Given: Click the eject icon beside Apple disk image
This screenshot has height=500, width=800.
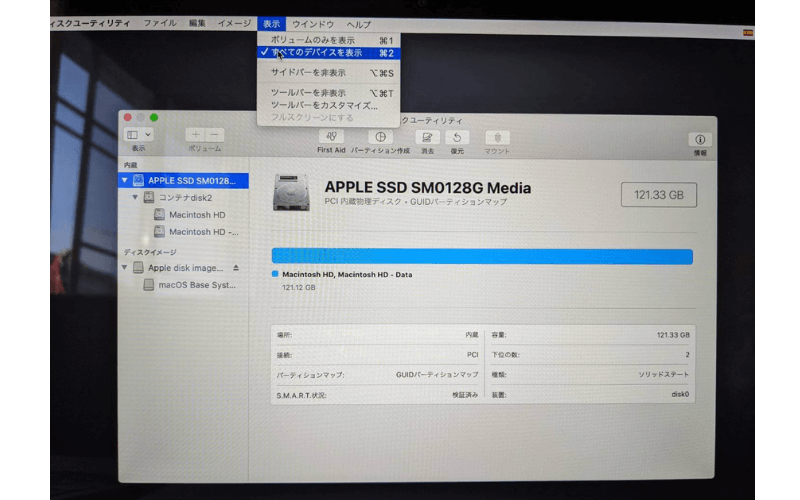Looking at the screenshot, I should [236, 267].
